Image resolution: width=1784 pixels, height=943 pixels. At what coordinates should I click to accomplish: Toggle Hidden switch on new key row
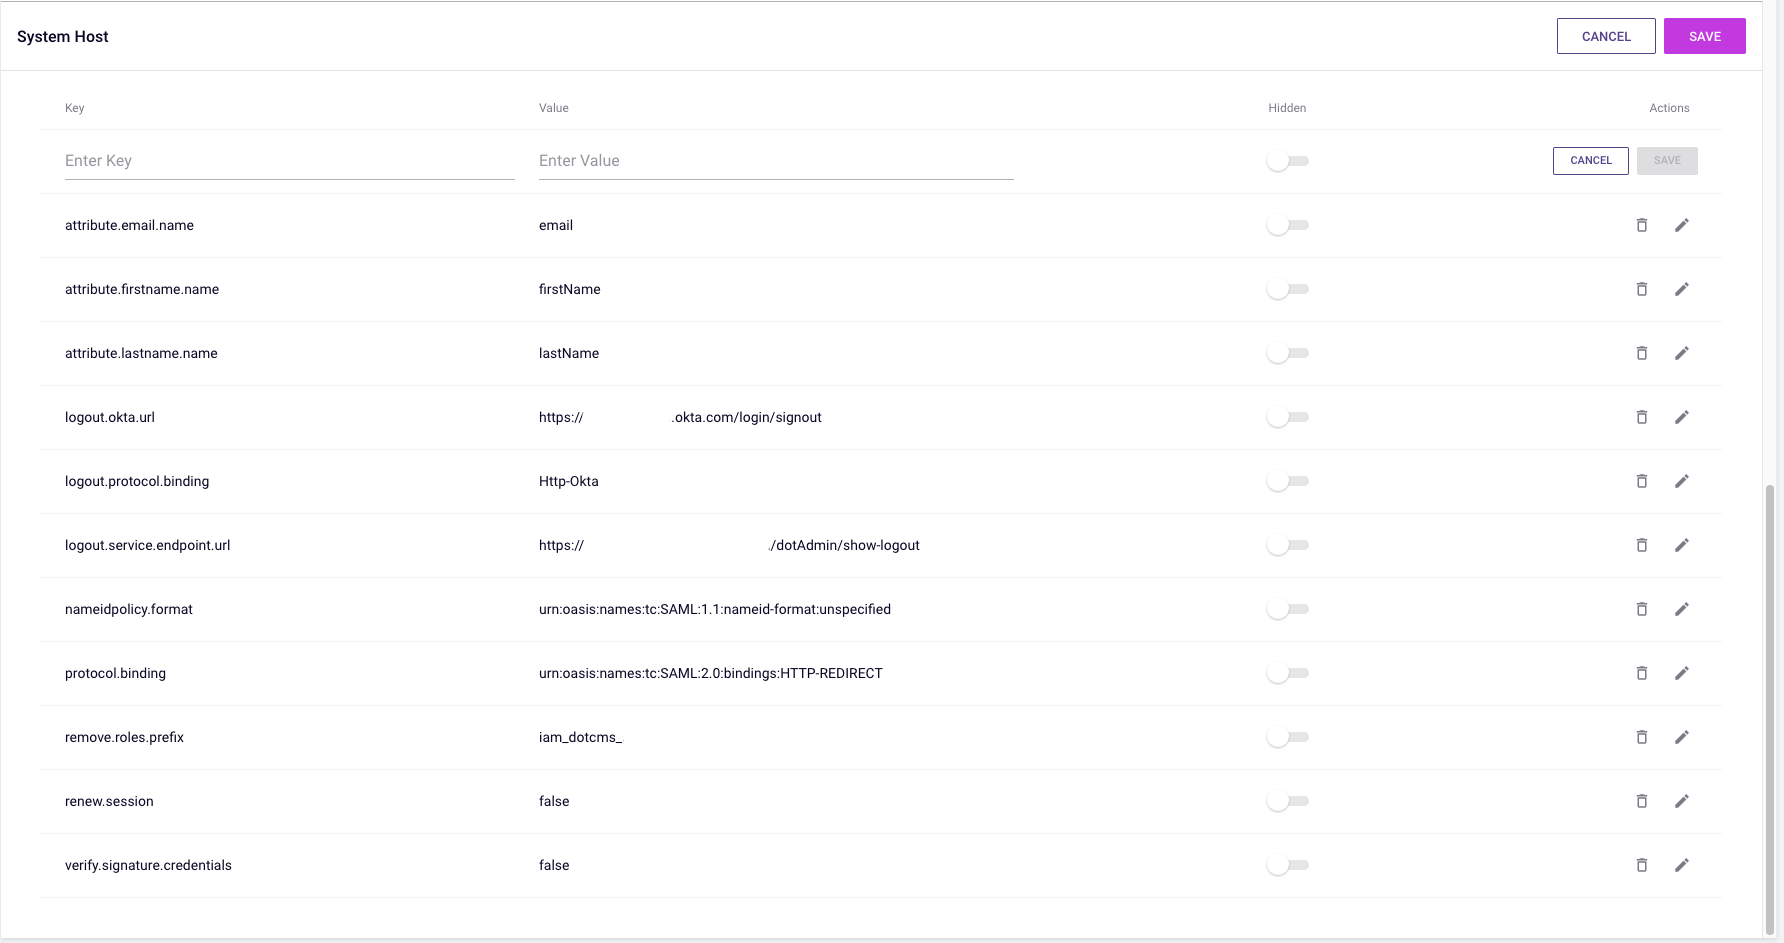1287,161
